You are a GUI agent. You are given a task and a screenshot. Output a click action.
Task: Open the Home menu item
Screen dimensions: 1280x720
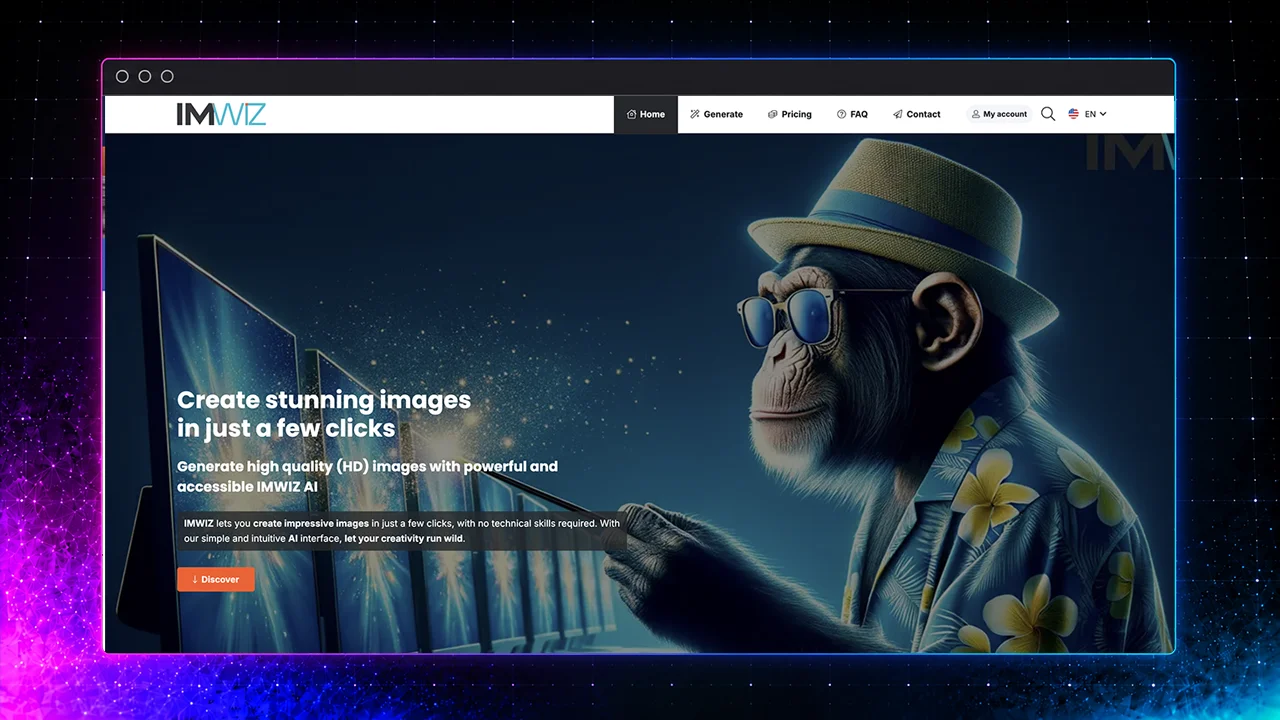tap(646, 114)
